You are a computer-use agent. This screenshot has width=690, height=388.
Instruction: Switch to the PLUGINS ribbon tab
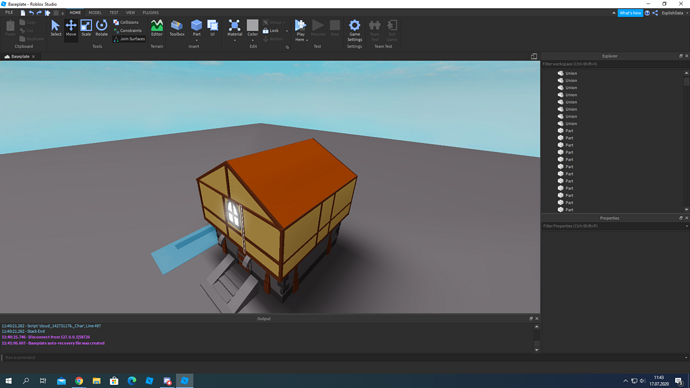click(150, 13)
